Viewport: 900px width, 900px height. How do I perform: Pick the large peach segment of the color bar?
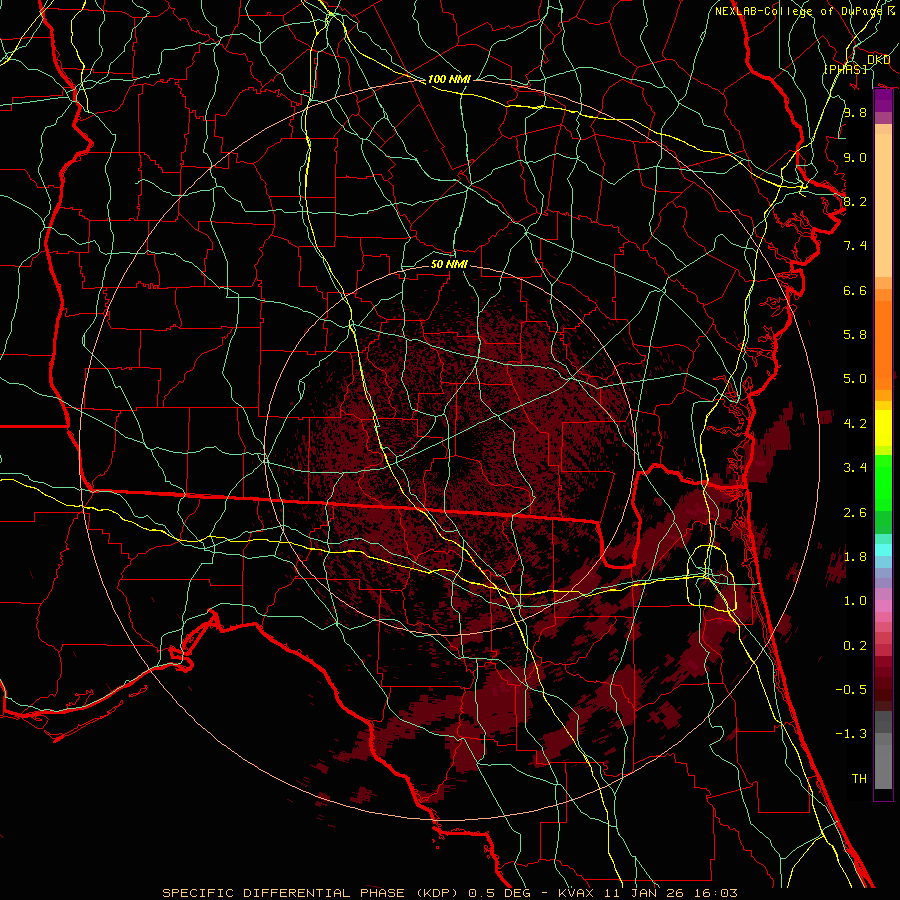click(883, 205)
